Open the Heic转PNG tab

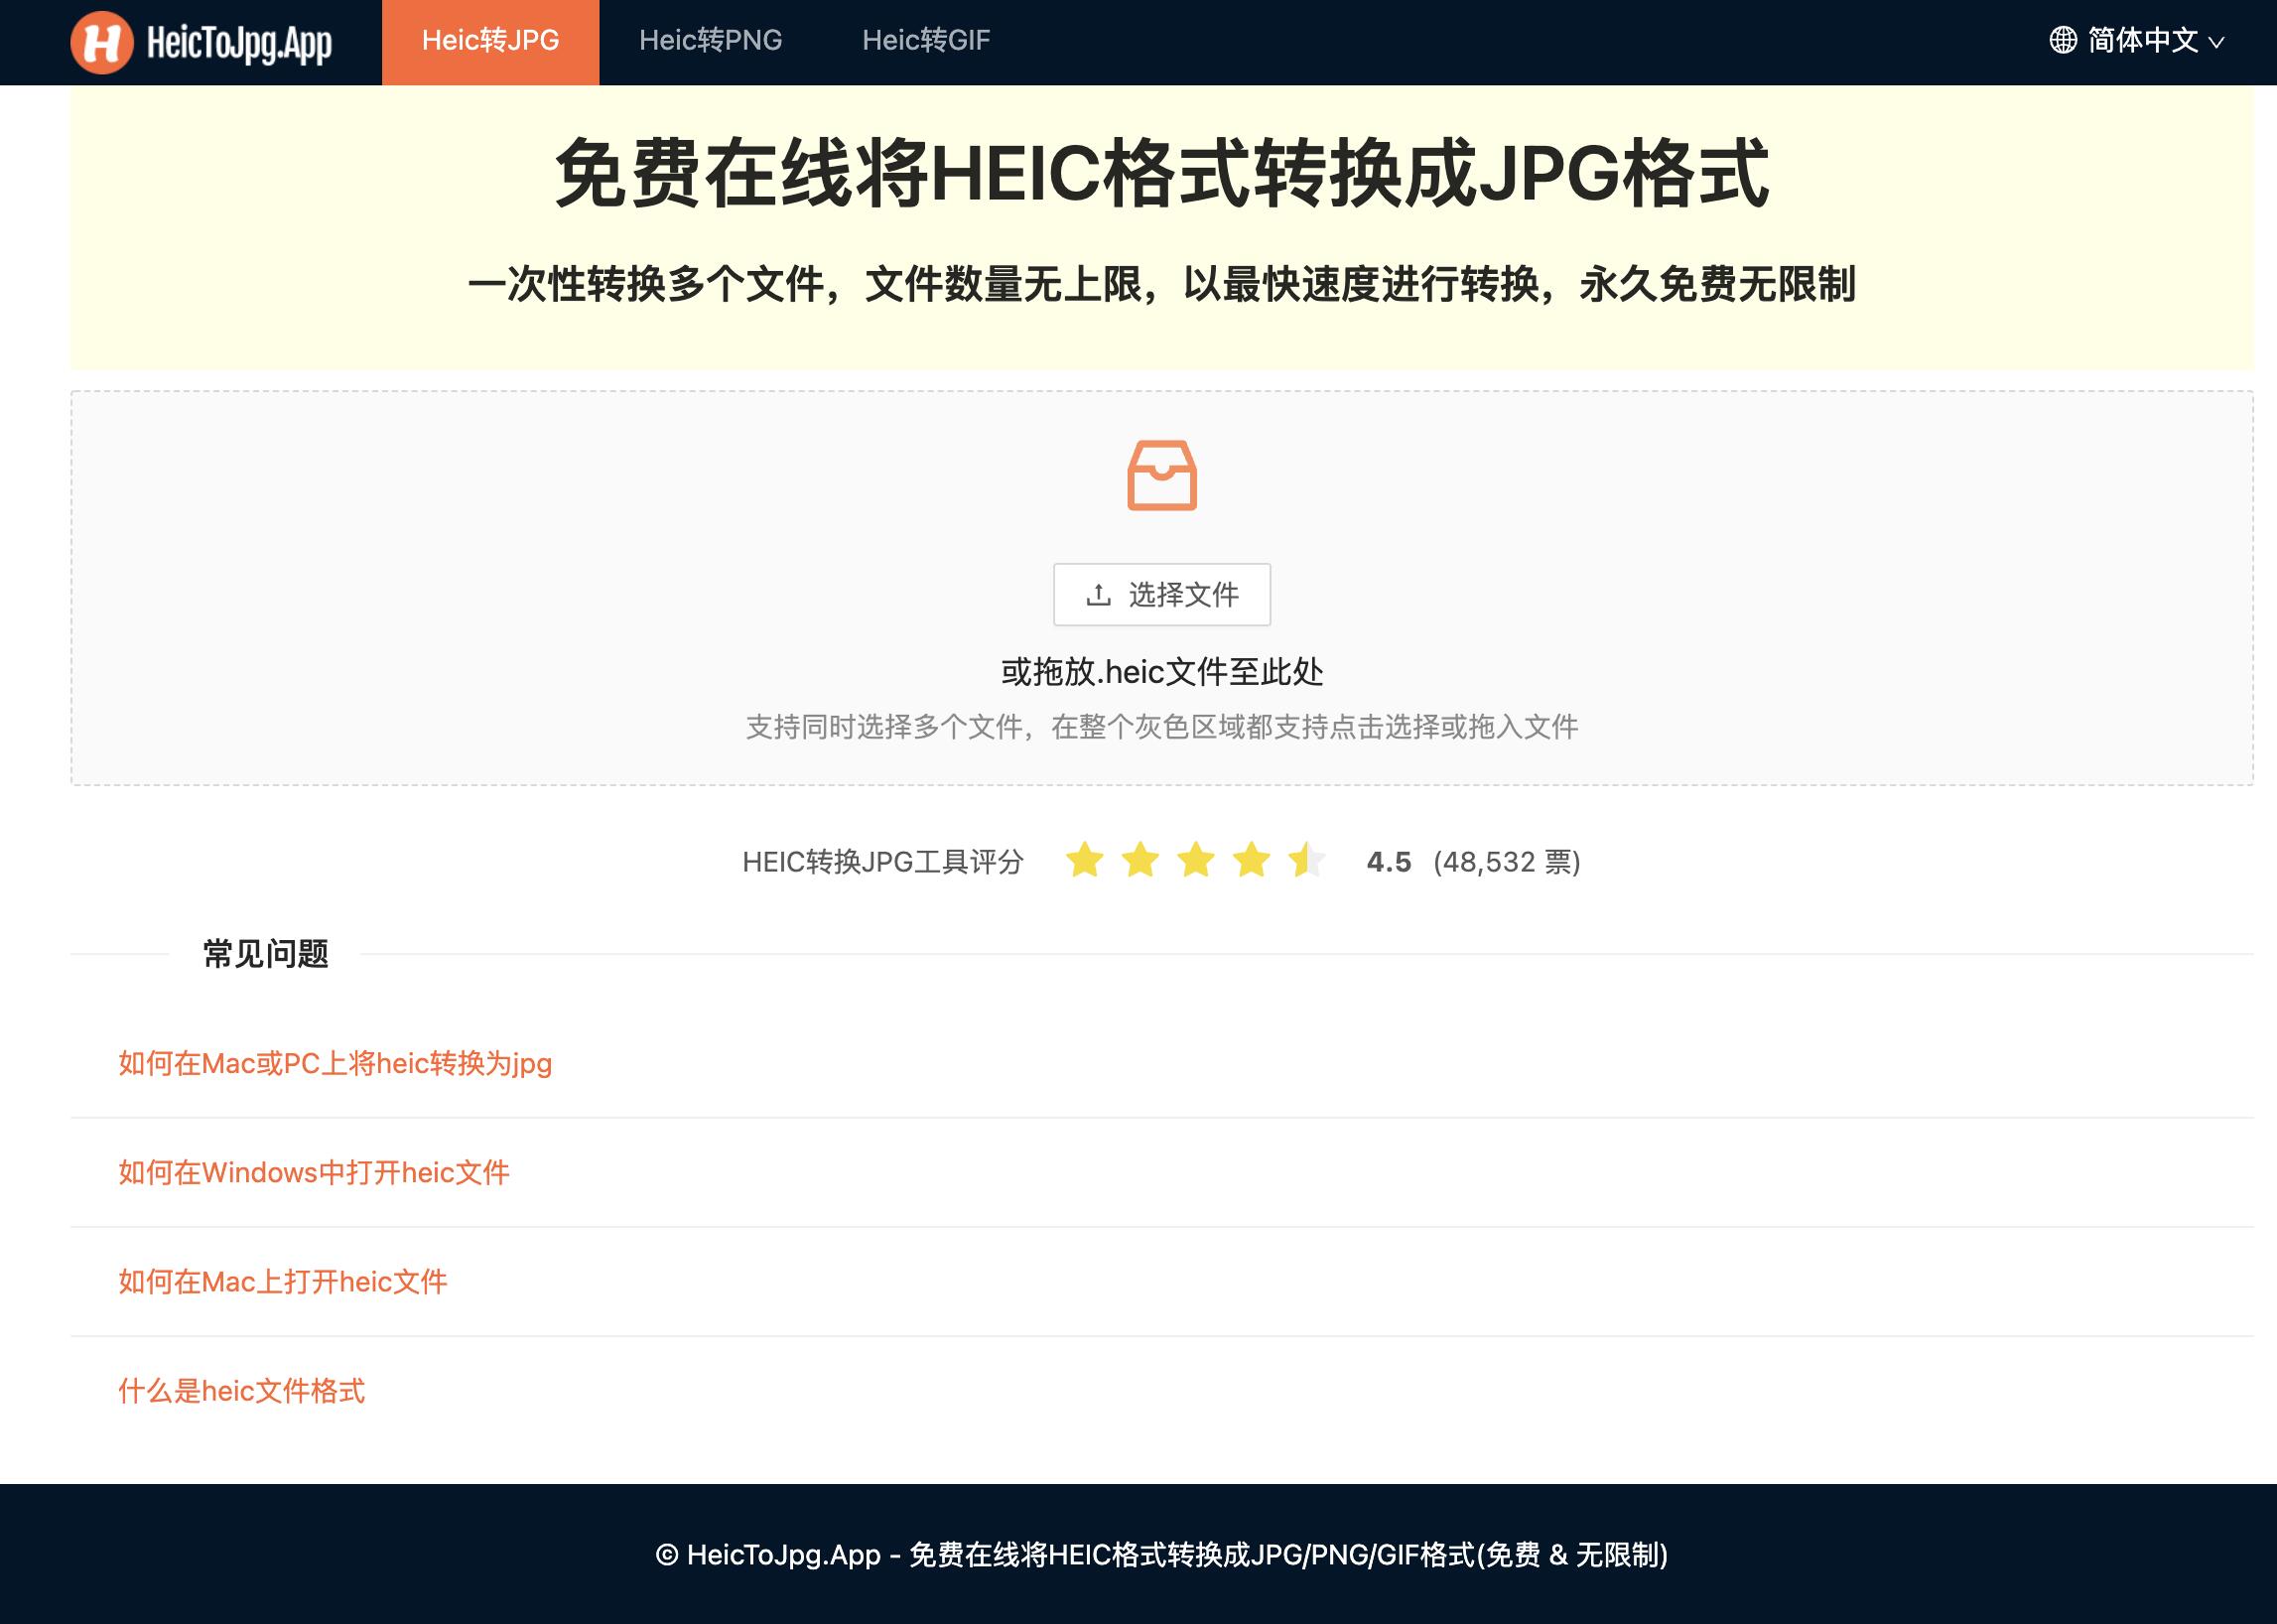[710, 41]
